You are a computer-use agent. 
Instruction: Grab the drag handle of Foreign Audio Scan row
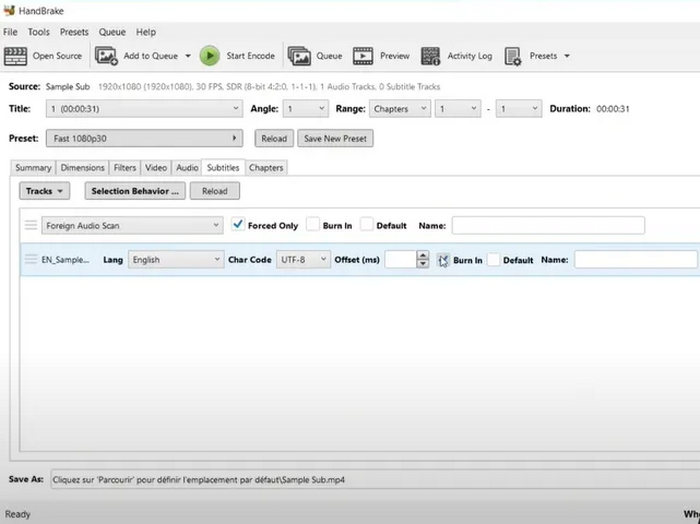point(31,225)
